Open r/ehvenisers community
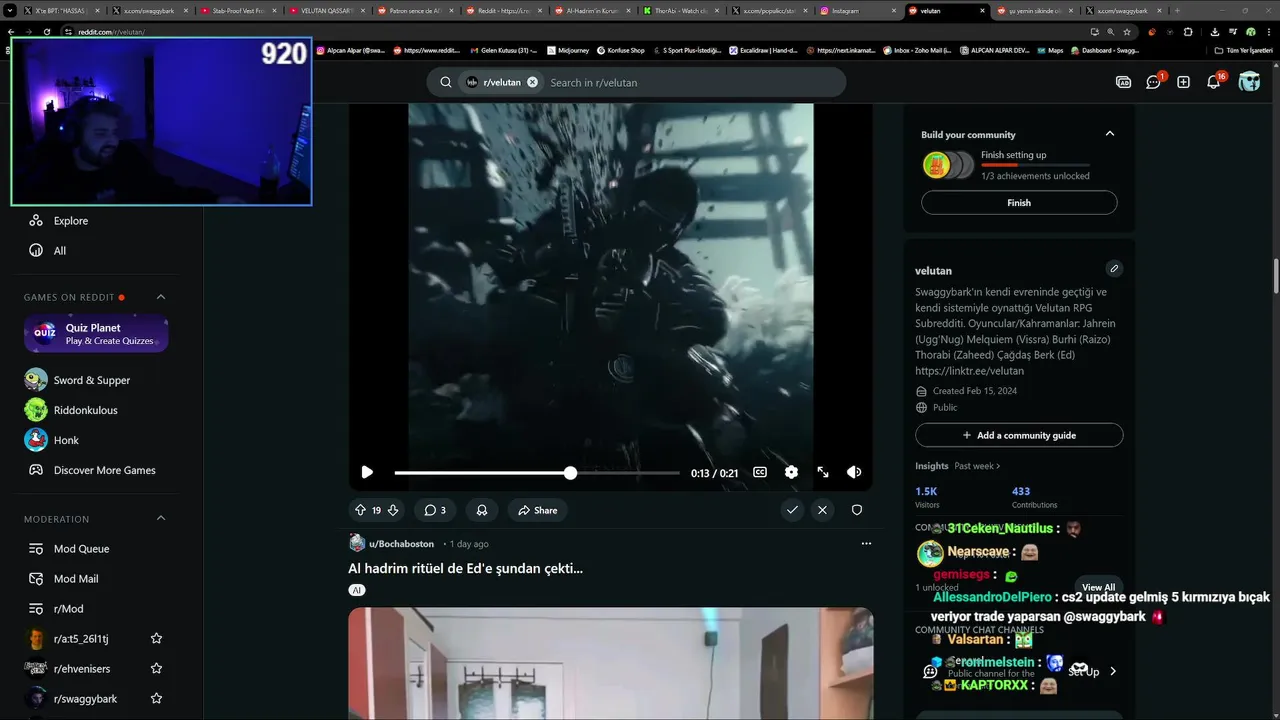The width and height of the screenshot is (1280, 720). tap(82, 669)
